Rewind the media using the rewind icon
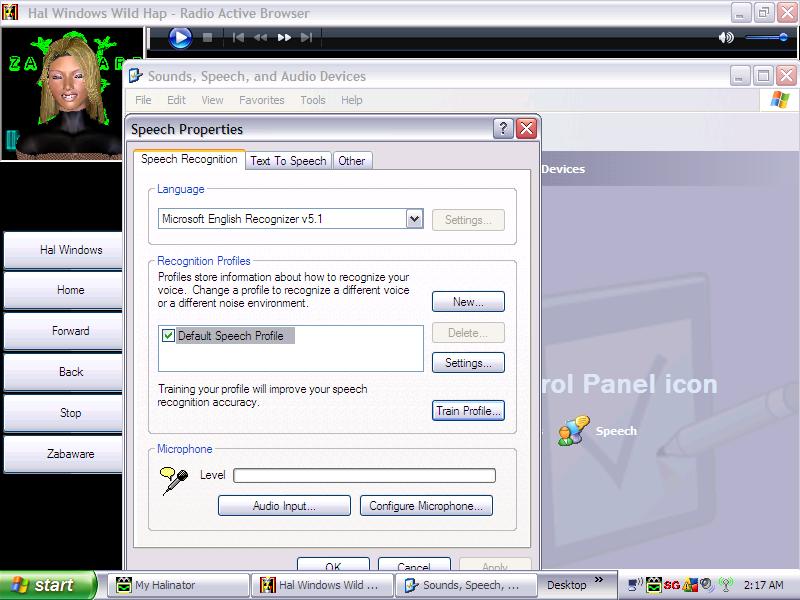 [x=261, y=37]
